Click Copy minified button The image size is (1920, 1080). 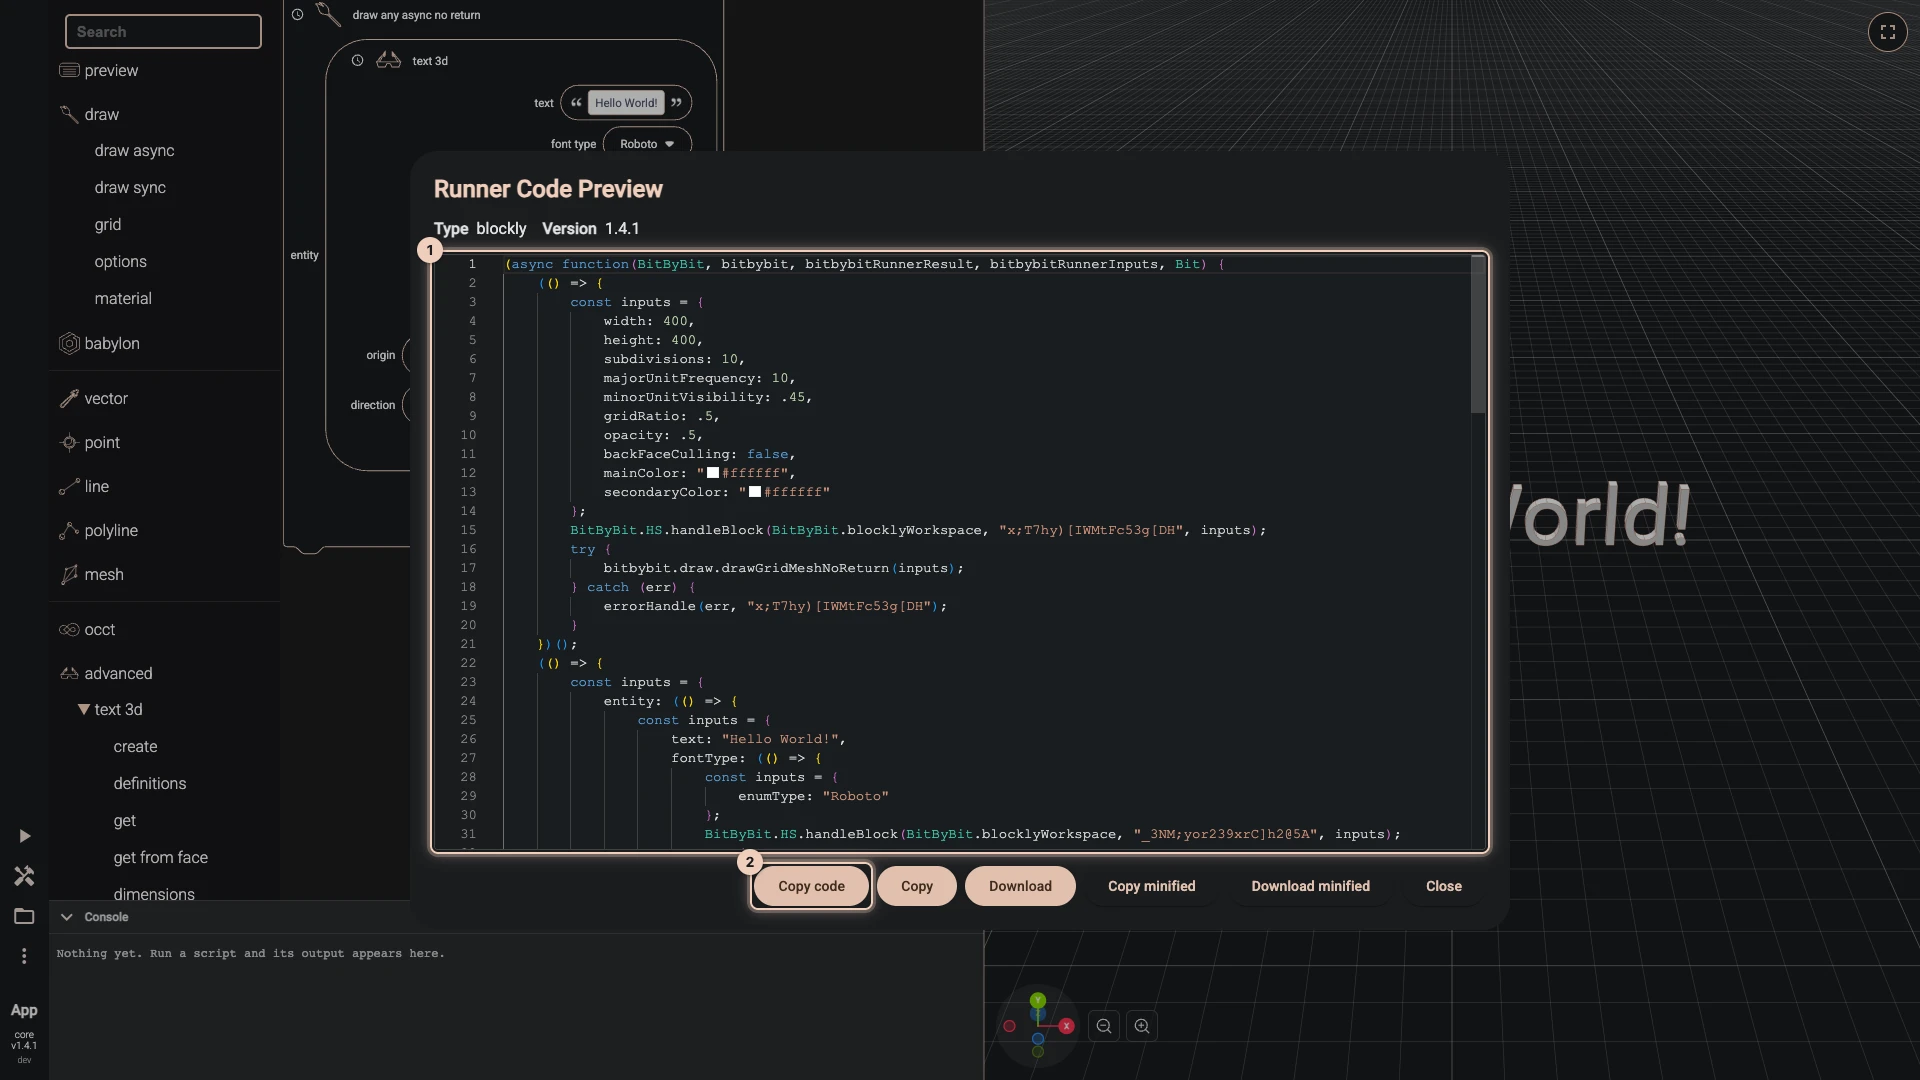click(x=1151, y=887)
